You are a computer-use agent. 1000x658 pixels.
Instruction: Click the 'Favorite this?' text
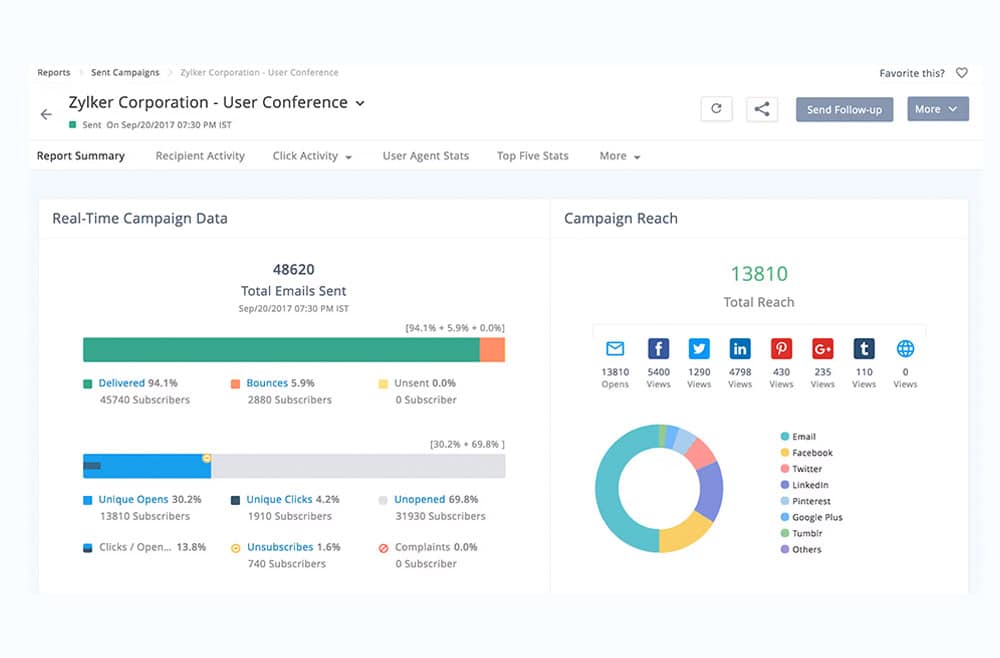[912, 73]
